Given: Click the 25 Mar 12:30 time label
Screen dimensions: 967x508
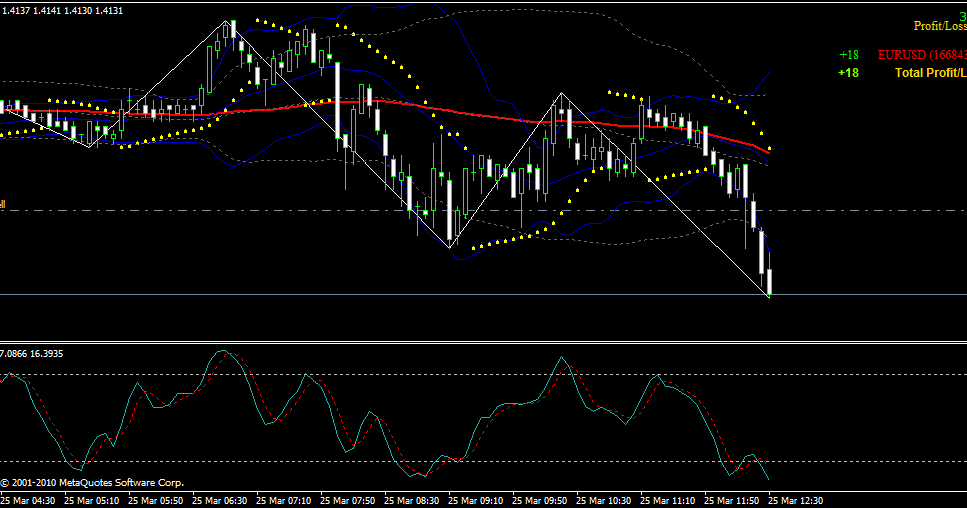Looking at the screenshot, I should coord(796,501).
